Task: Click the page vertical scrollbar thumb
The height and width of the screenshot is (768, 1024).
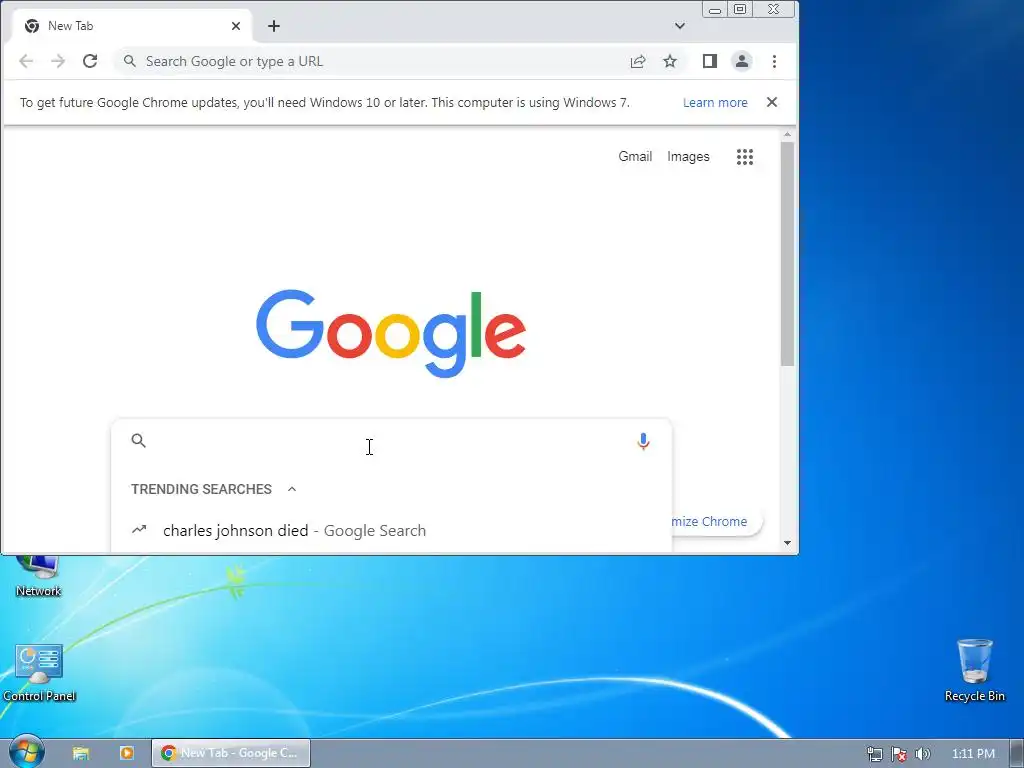Action: click(x=788, y=253)
